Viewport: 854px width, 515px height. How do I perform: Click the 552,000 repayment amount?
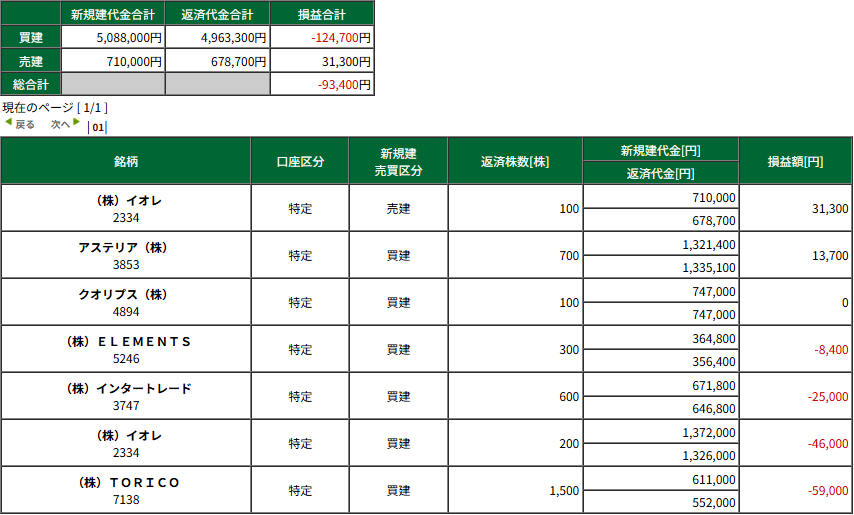pos(713,502)
